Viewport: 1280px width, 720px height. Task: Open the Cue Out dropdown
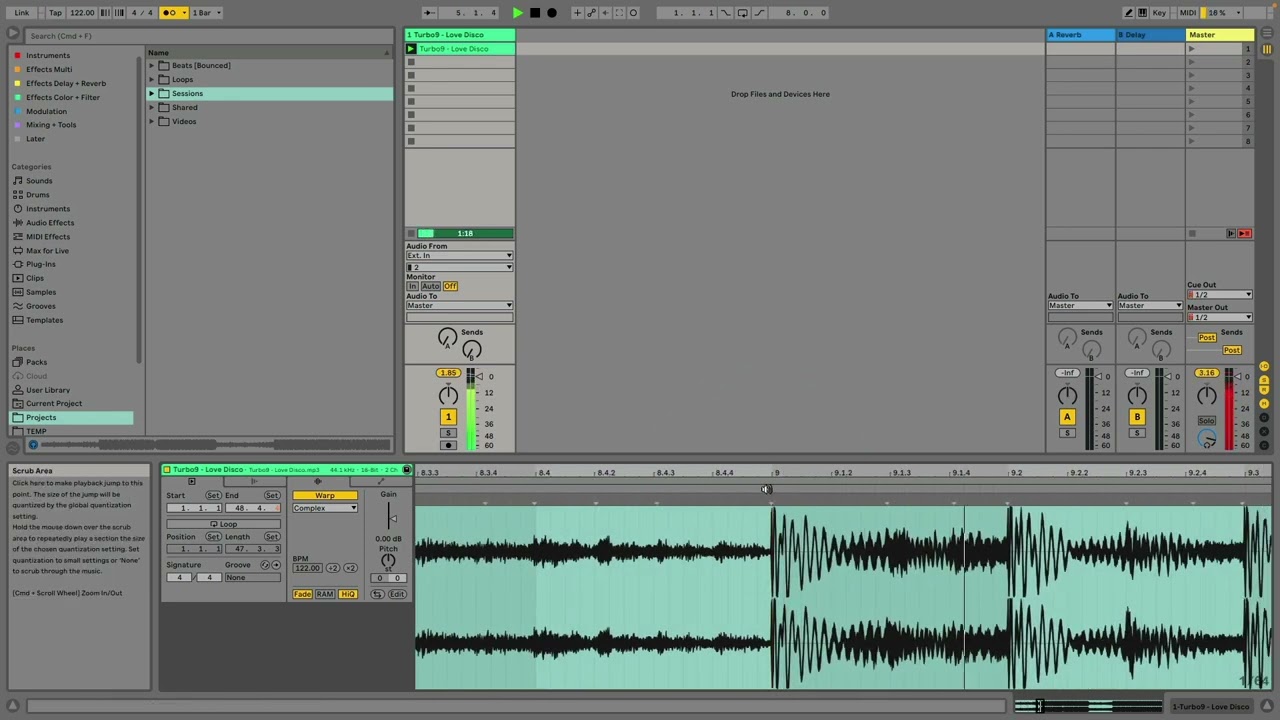point(1219,295)
